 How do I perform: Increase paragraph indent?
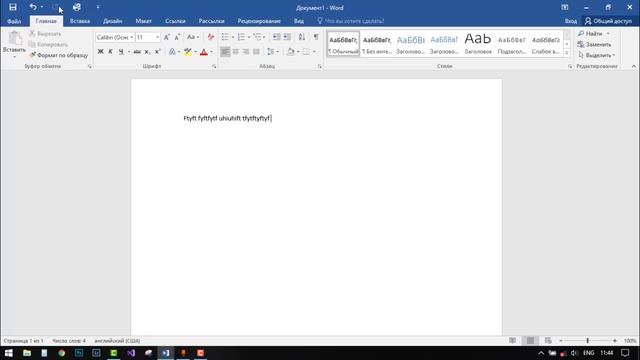pos(287,37)
